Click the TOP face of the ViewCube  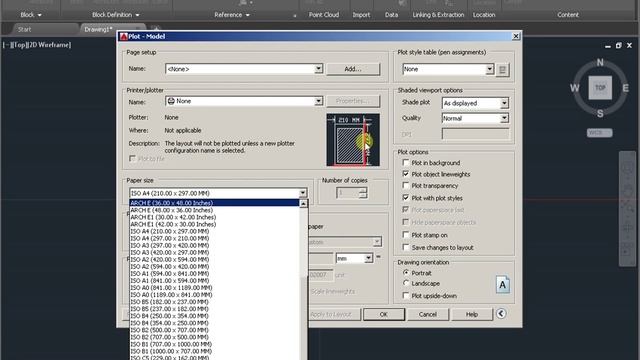coord(600,87)
